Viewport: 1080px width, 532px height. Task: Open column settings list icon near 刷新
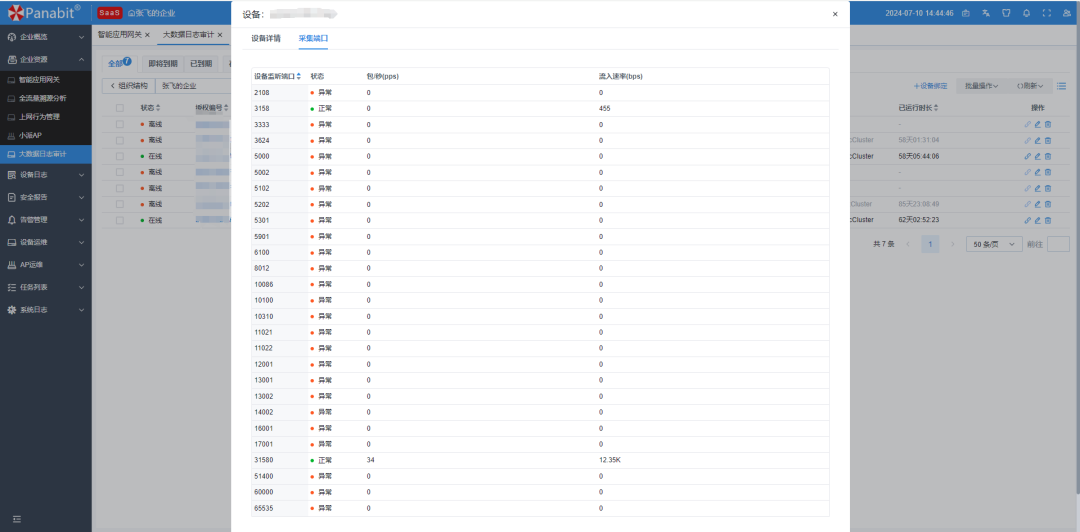click(x=1061, y=86)
